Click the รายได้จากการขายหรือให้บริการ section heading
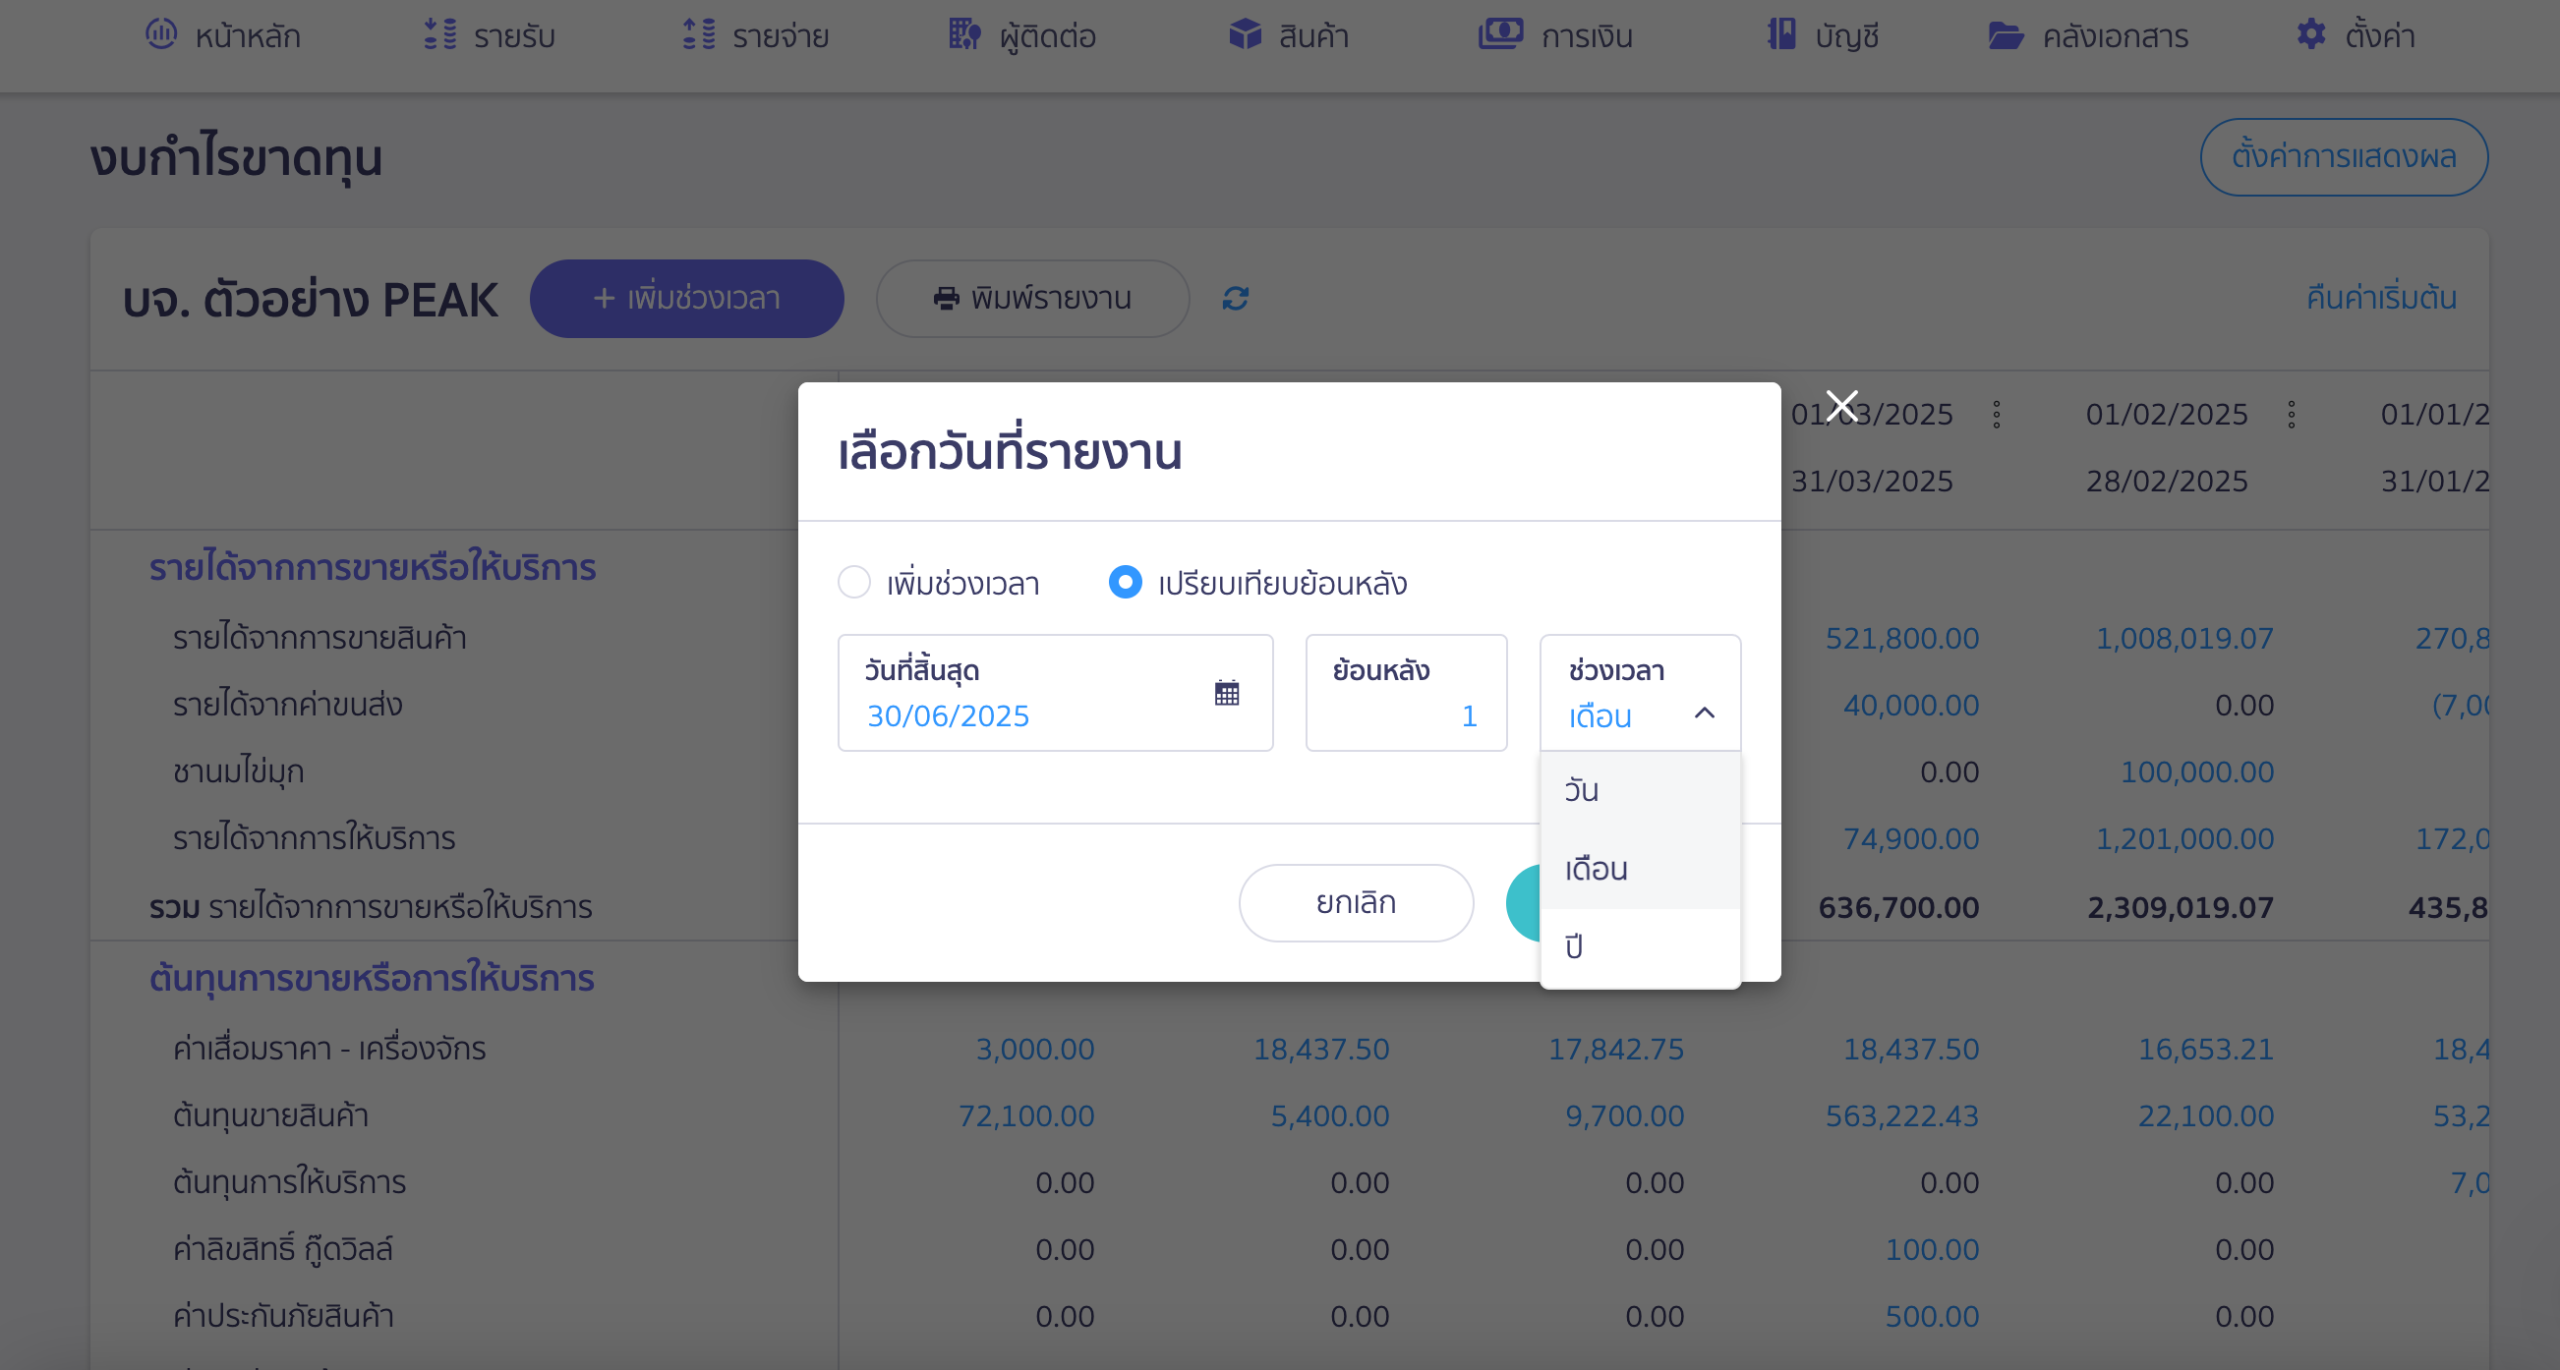2560x1370 pixels. coord(372,568)
